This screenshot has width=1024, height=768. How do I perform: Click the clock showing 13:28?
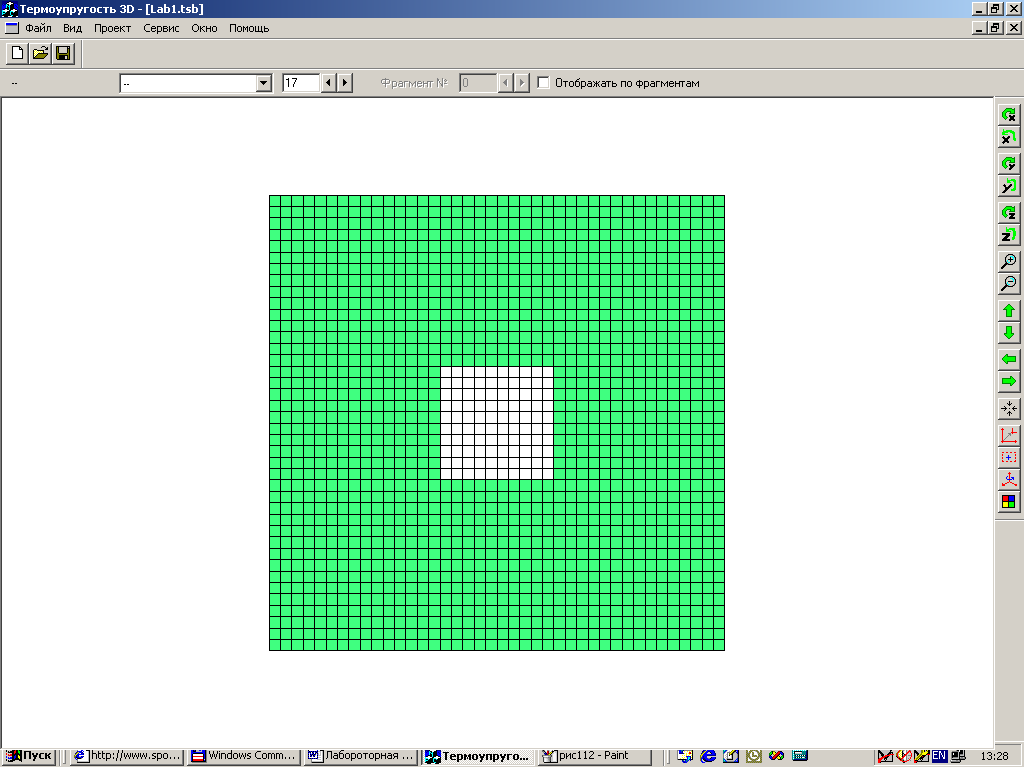tap(994, 756)
